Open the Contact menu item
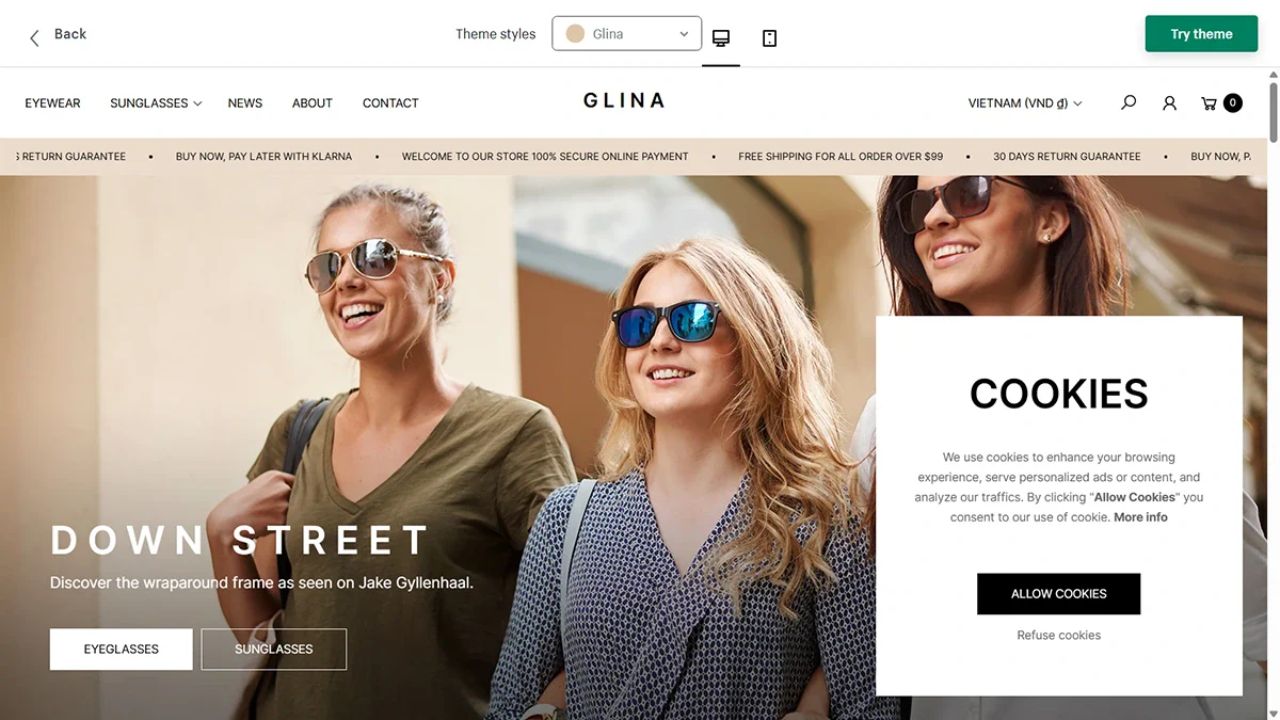This screenshot has width=1280, height=720. pos(391,103)
